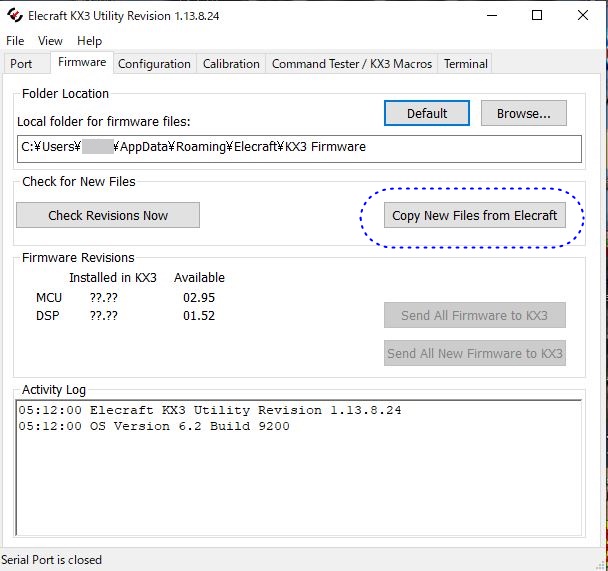Minimize the KX3 Utility window

click(492, 16)
